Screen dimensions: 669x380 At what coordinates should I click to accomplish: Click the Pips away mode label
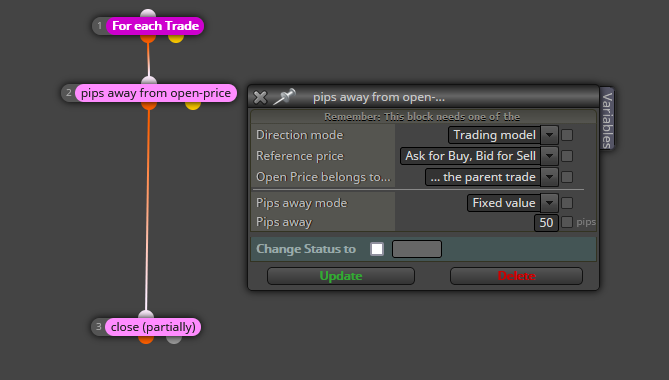301,203
